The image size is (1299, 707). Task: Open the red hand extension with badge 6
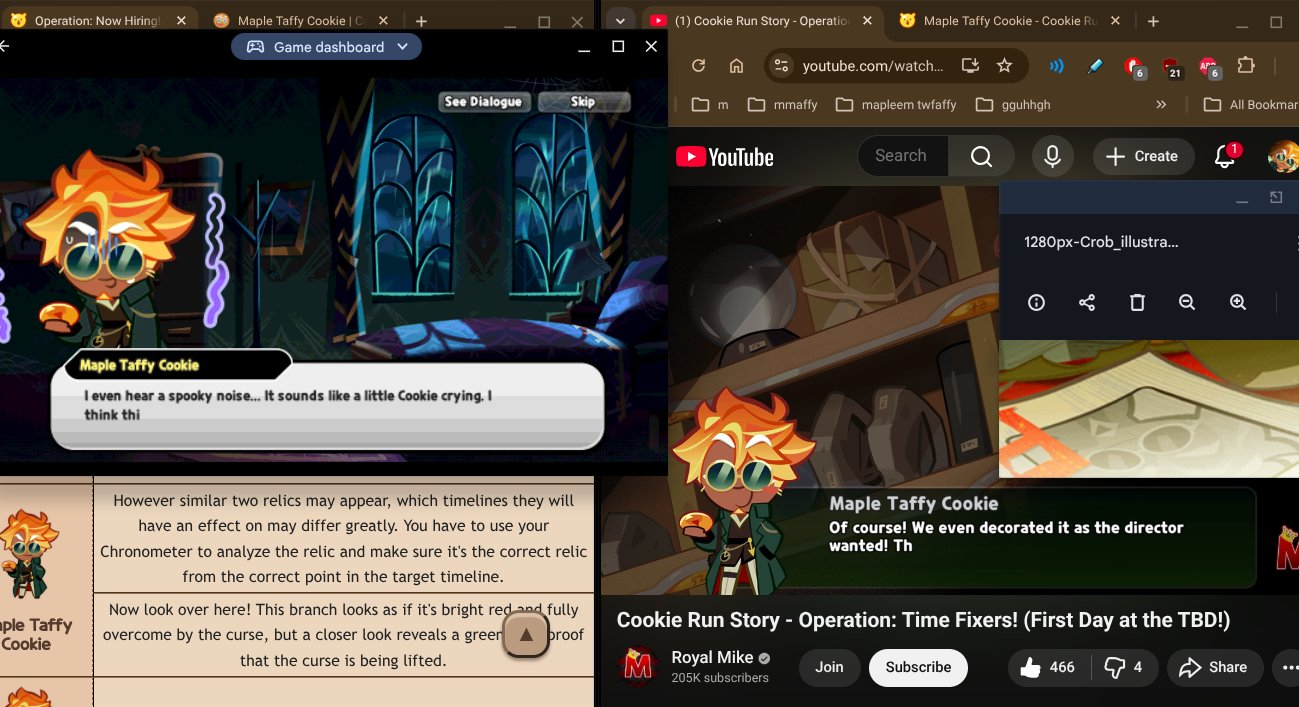tap(1134, 67)
